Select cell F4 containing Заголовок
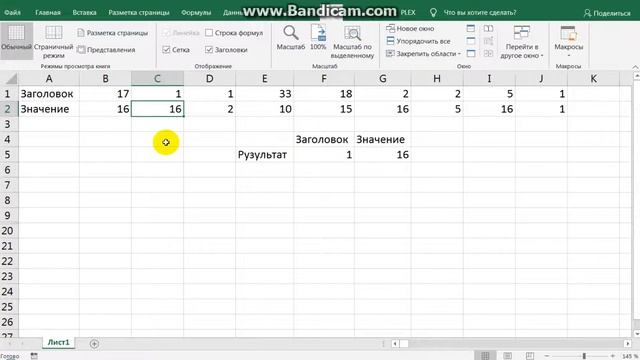 coord(324,140)
